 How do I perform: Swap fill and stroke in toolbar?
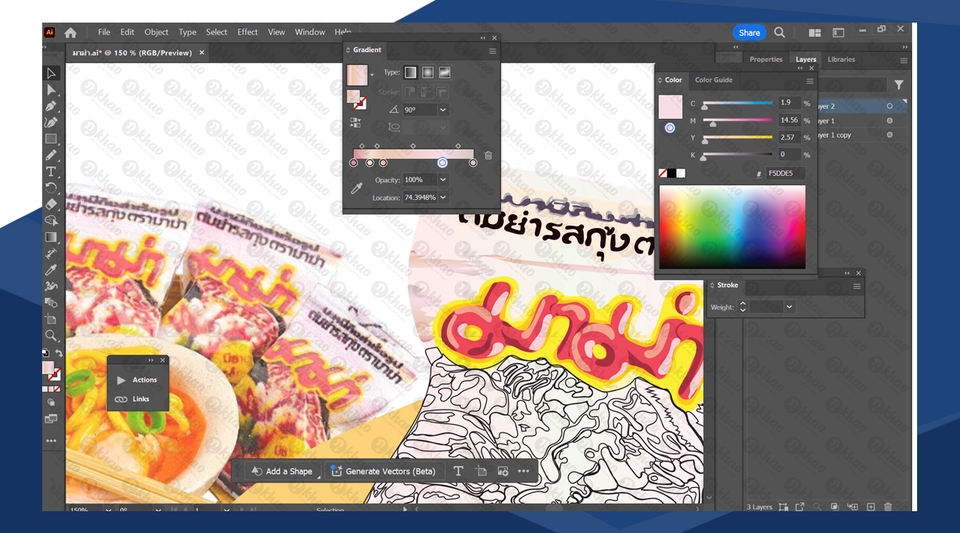click(x=59, y=353)
